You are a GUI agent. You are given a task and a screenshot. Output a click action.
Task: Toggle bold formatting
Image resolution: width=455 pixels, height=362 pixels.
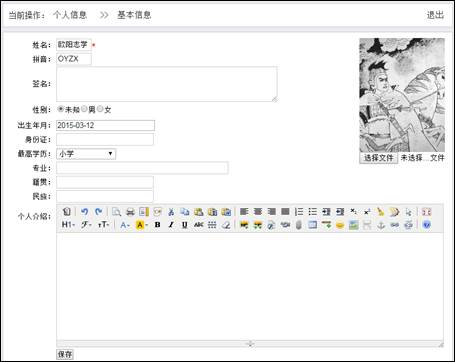coord(157,225)
